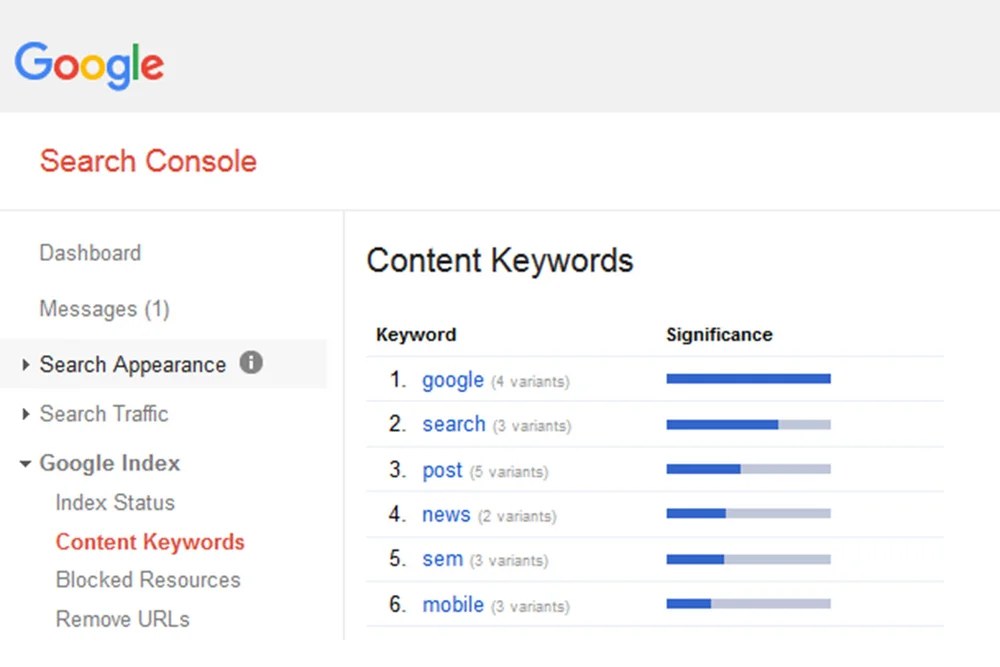
Task: Expand the Search Traffic section arrow
Action: tap(26, 414)
